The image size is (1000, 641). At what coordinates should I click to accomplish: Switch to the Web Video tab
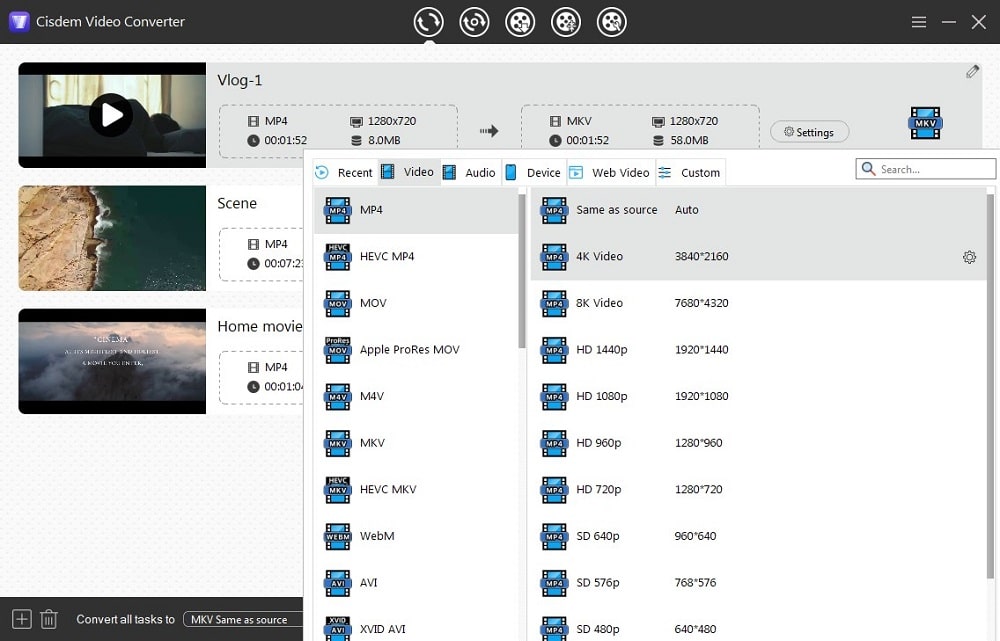tap(610, 172)
